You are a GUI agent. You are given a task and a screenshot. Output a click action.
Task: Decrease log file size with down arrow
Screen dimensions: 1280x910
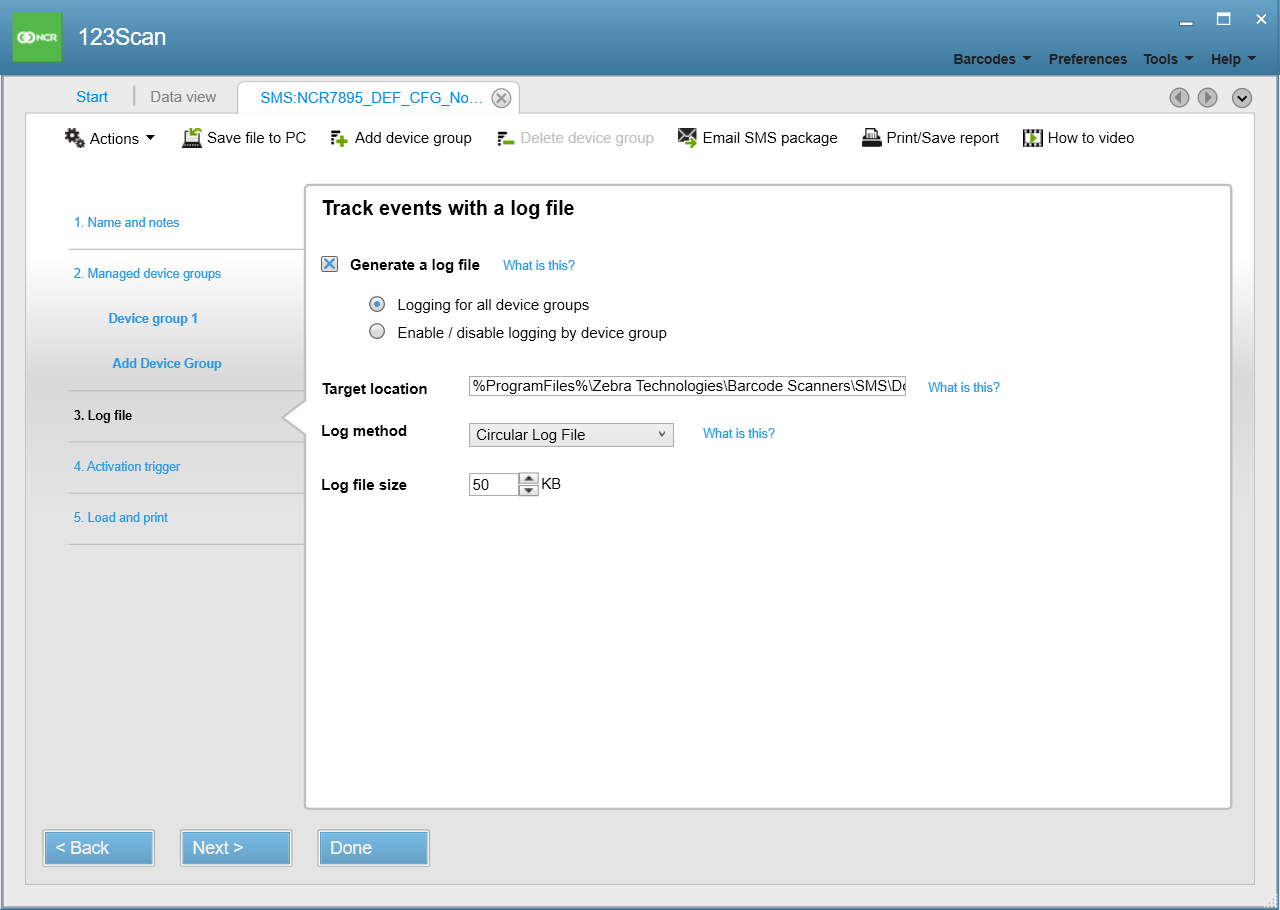(x=529, y=490)
